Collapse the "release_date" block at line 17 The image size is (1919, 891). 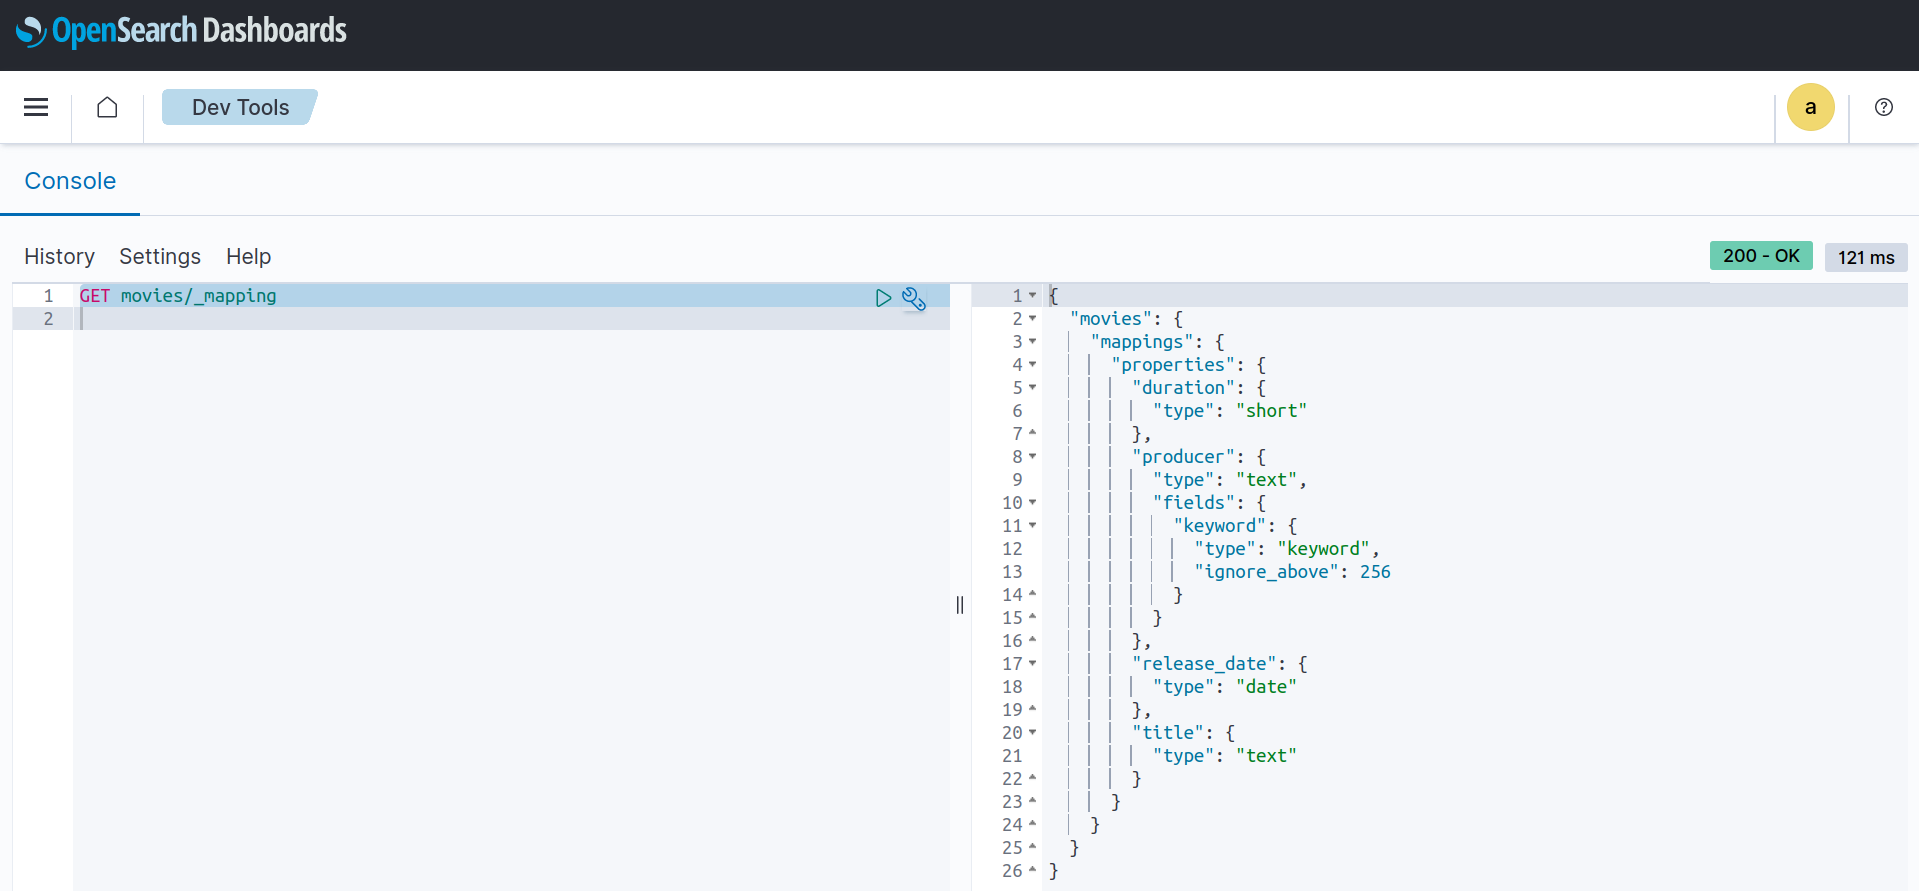(1033, 664)
